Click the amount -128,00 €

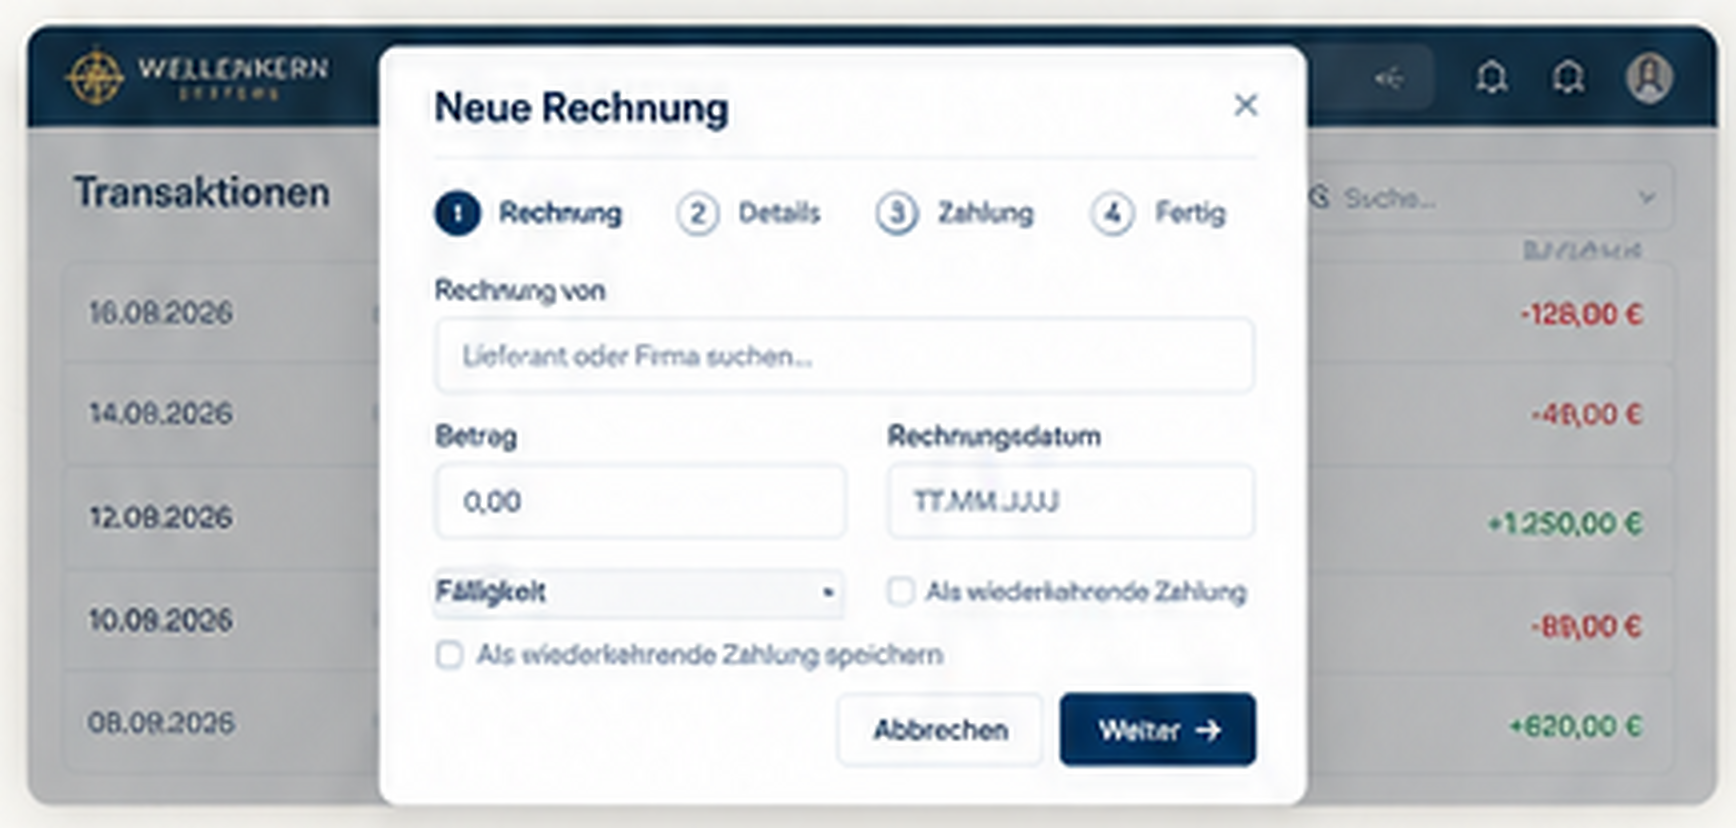tap(1581, 314)
